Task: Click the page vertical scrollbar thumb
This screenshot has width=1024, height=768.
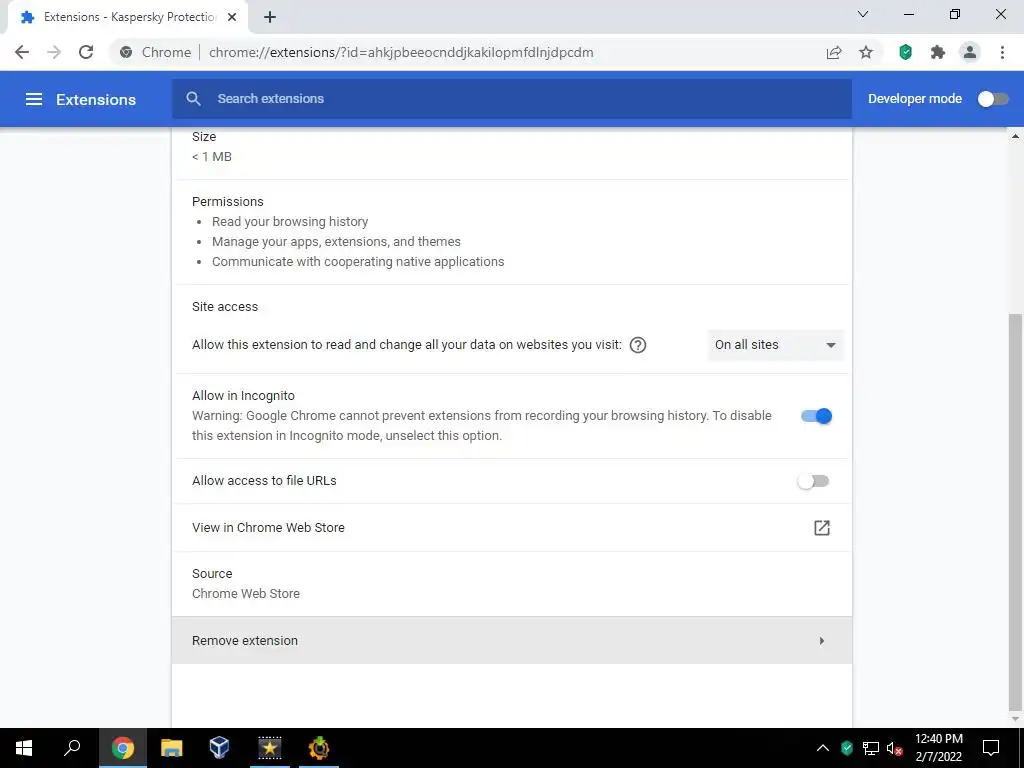Action: [1015, 513]
